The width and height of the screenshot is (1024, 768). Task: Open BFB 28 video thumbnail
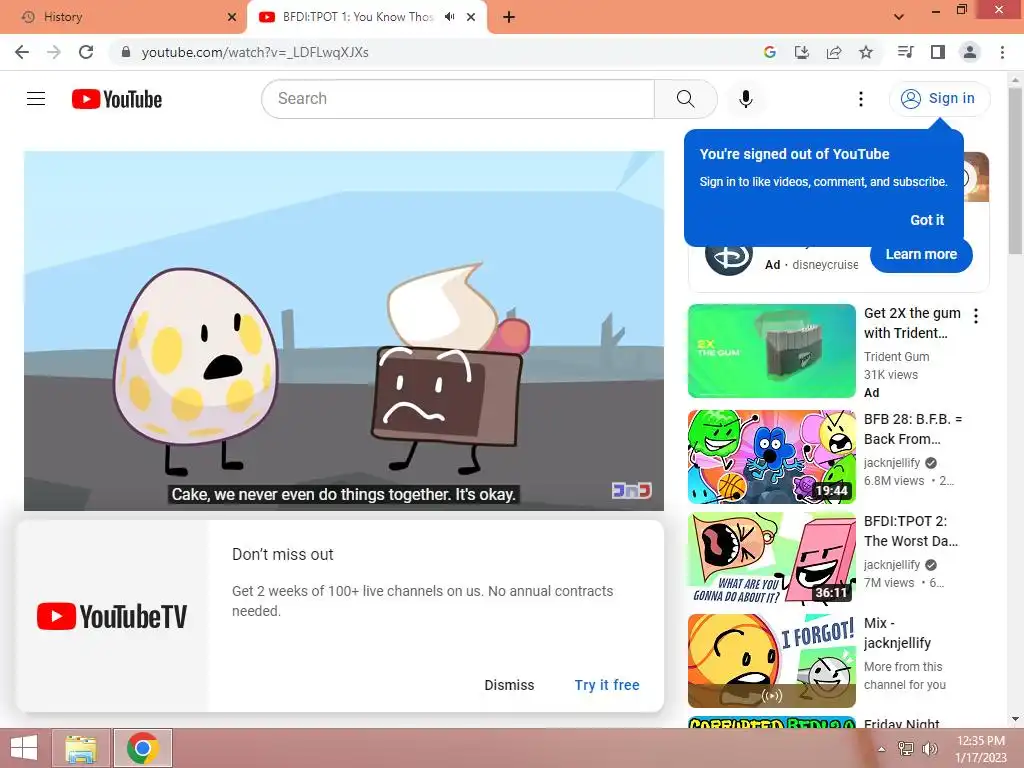click(x=771, y=456)
